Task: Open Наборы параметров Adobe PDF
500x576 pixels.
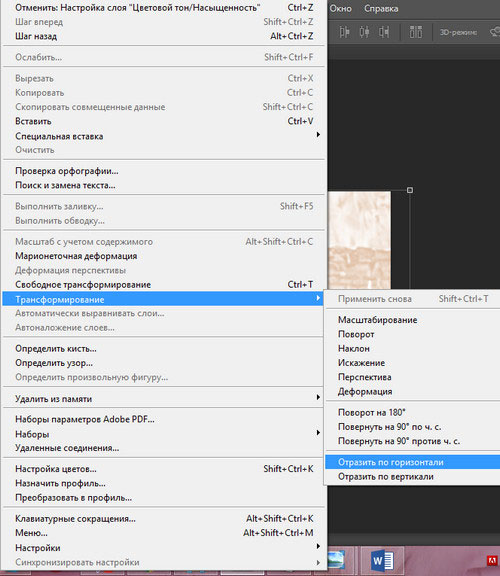Action: tap(163, 420)
